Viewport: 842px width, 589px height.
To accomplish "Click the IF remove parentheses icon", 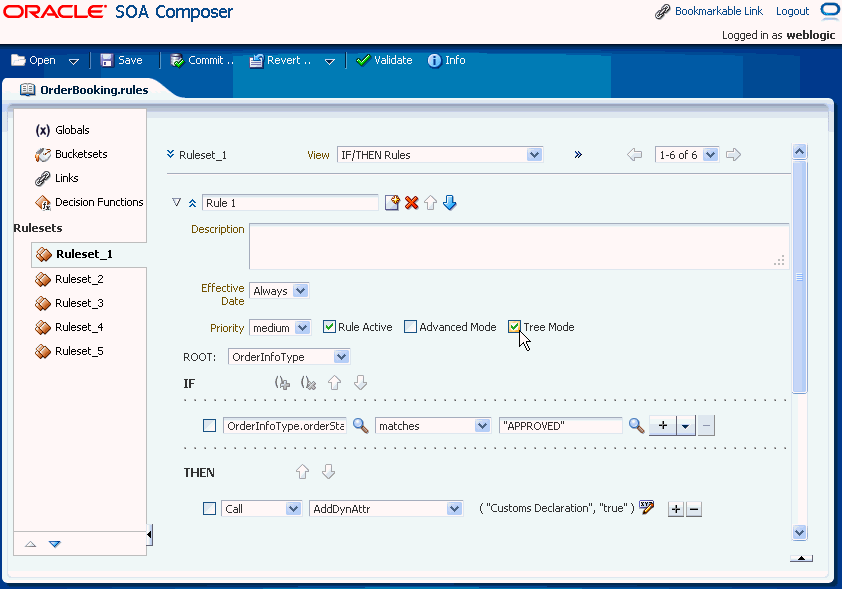I will [x=309, y=383].
